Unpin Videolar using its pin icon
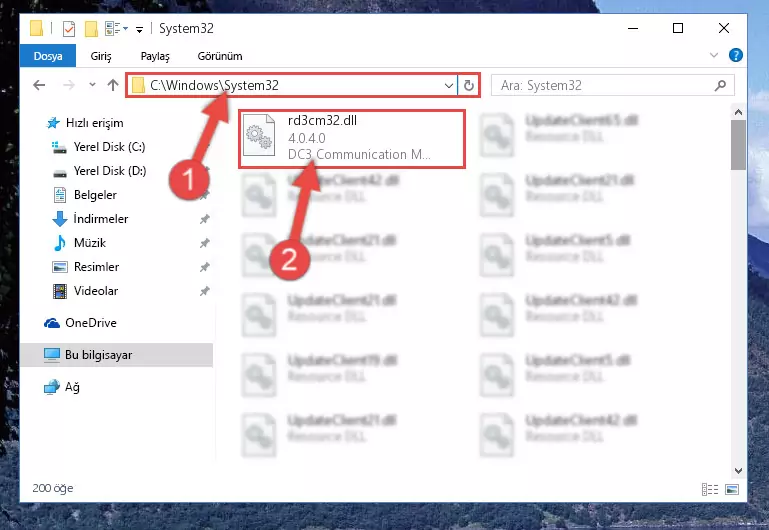Screen dimensions: 769x530 [x=205, y=291]
